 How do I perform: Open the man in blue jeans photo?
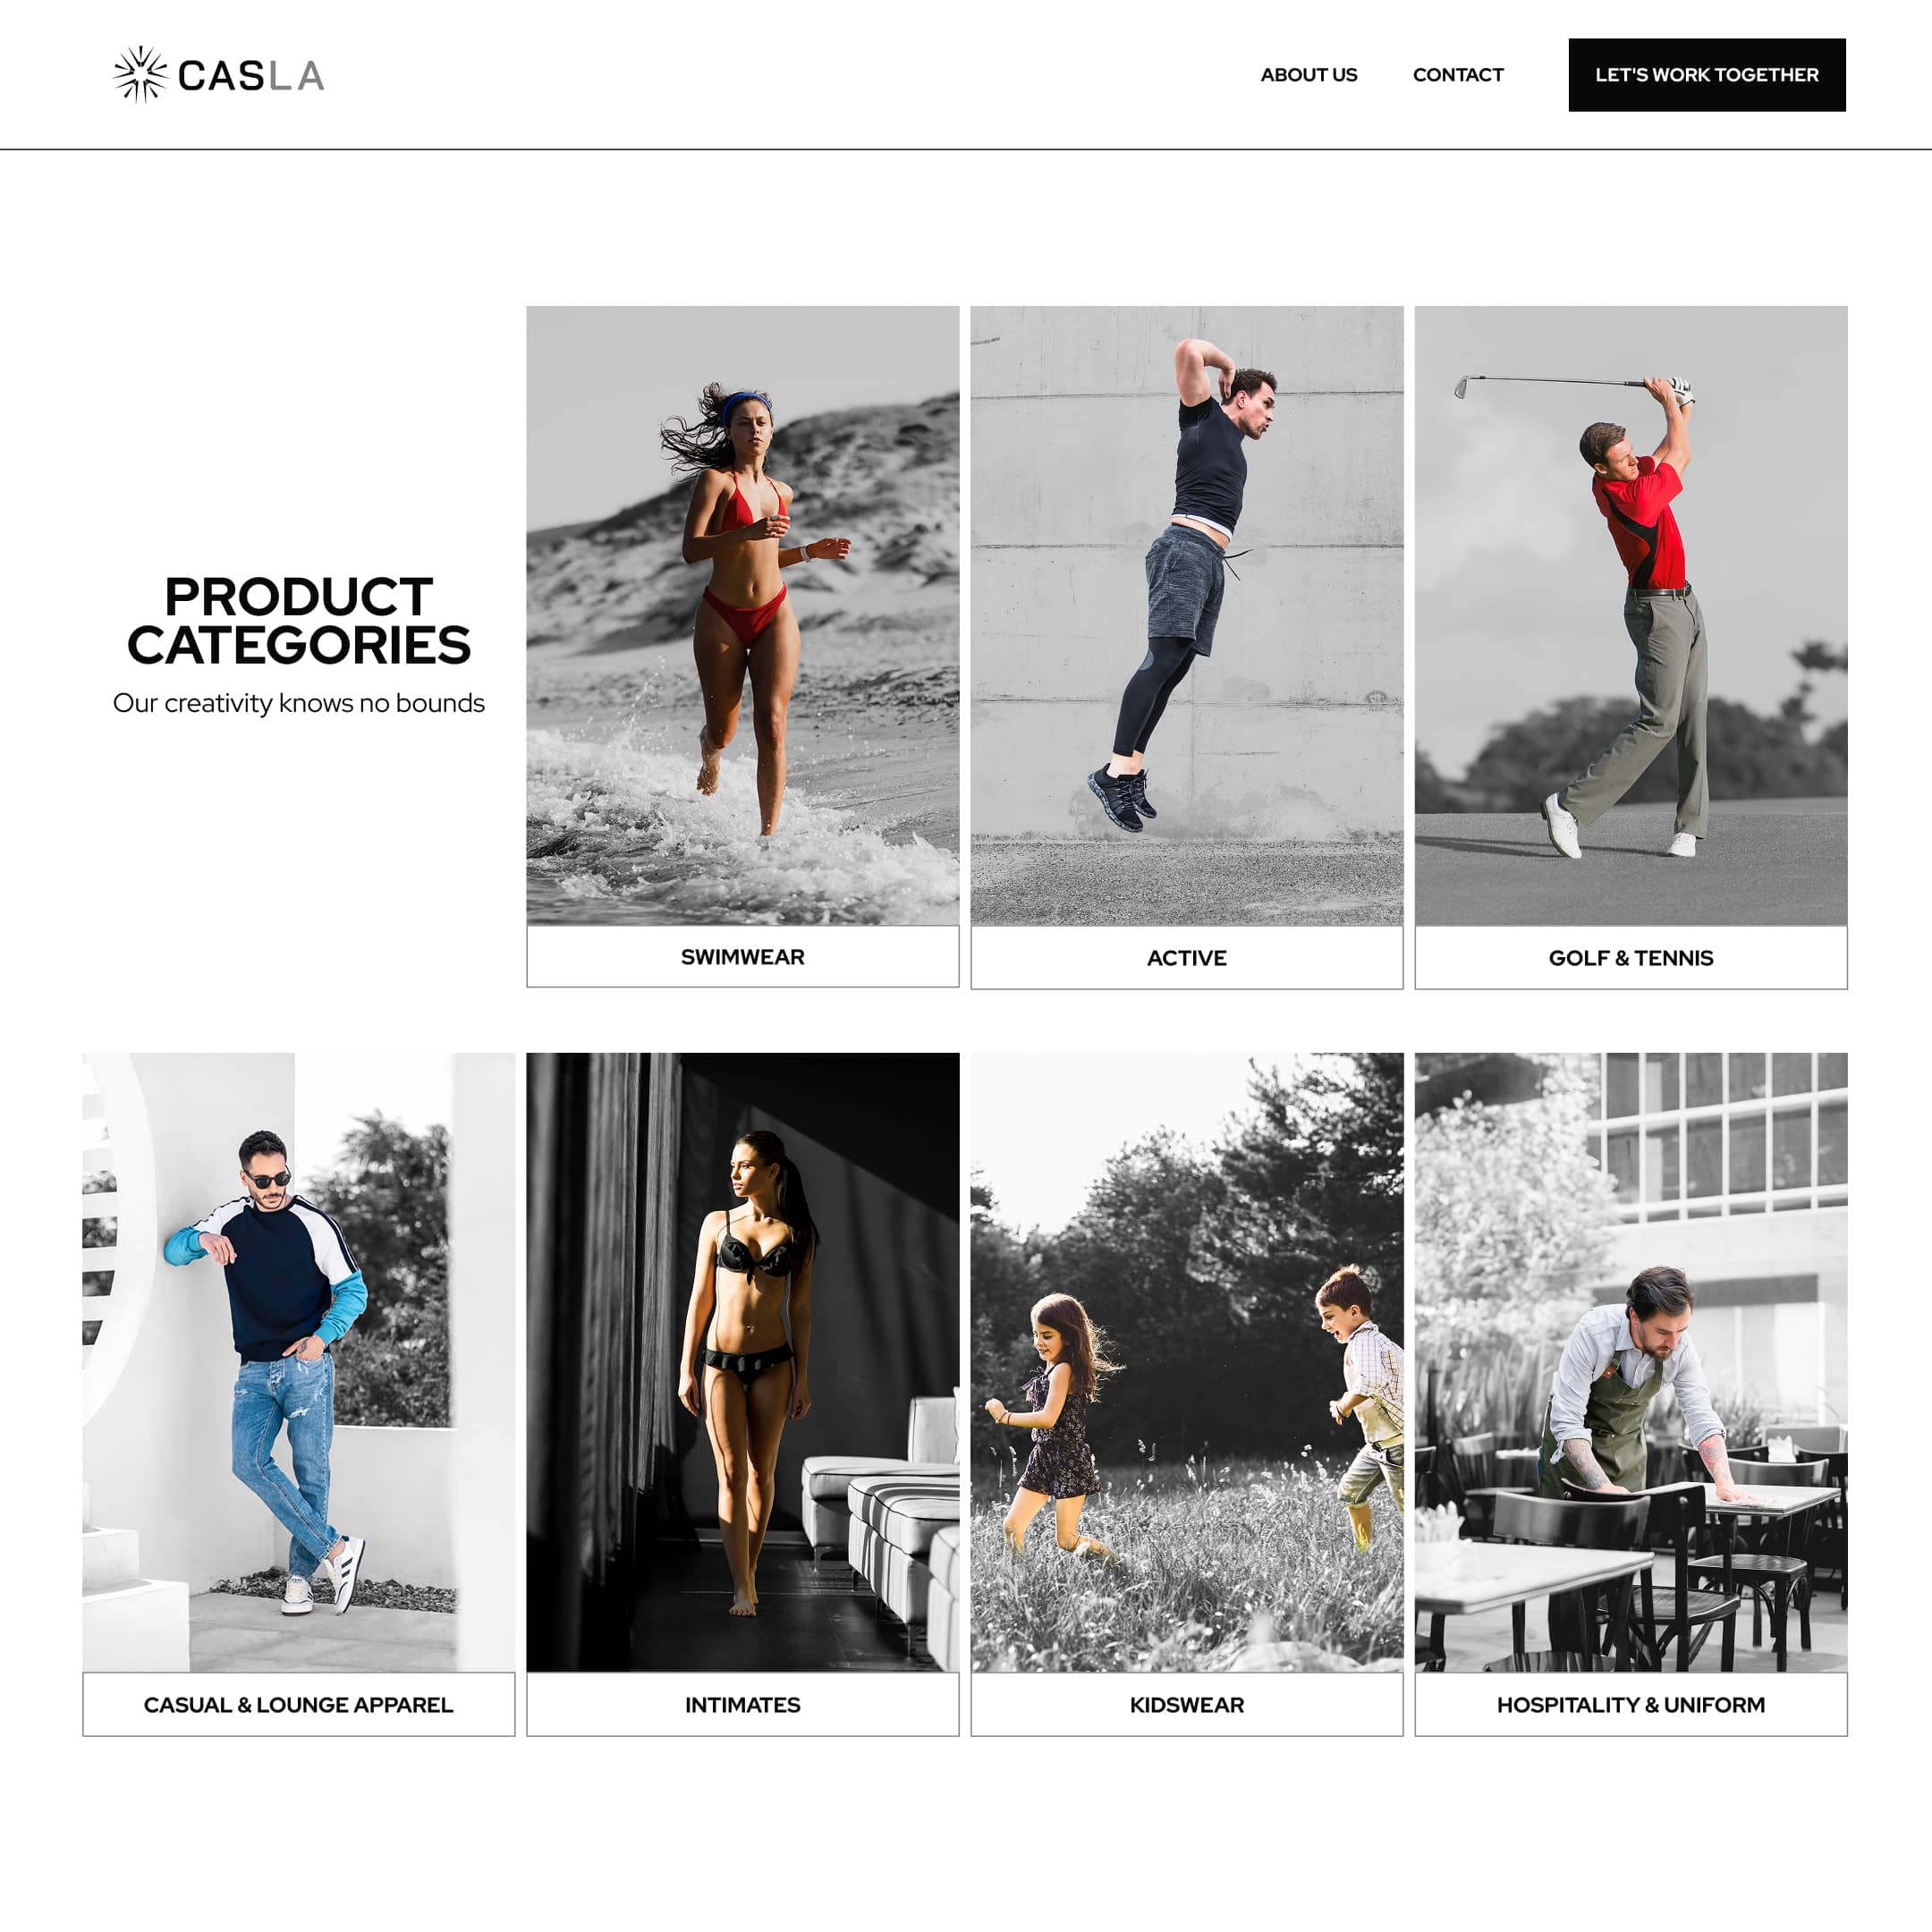[299, 1363]
